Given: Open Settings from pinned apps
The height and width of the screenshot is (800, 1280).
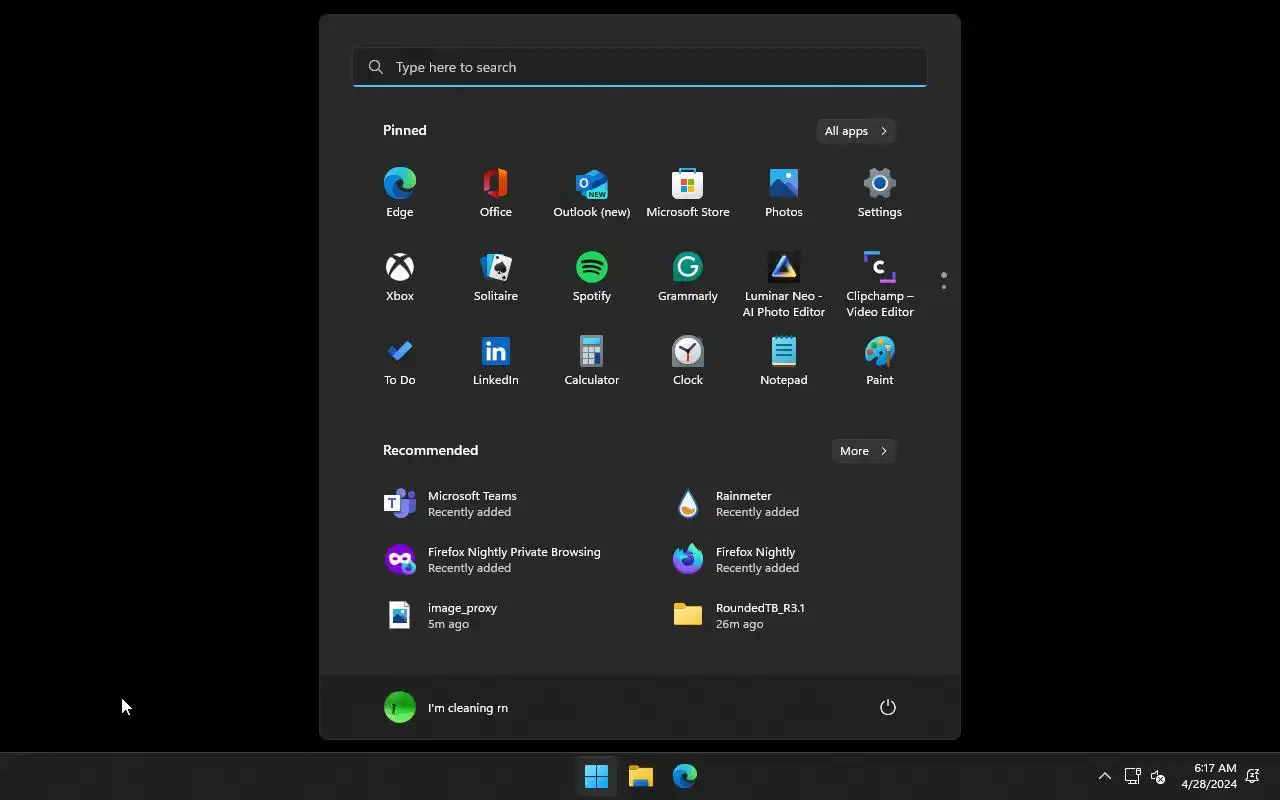Looking at the screenshot, I should point(880,193).
